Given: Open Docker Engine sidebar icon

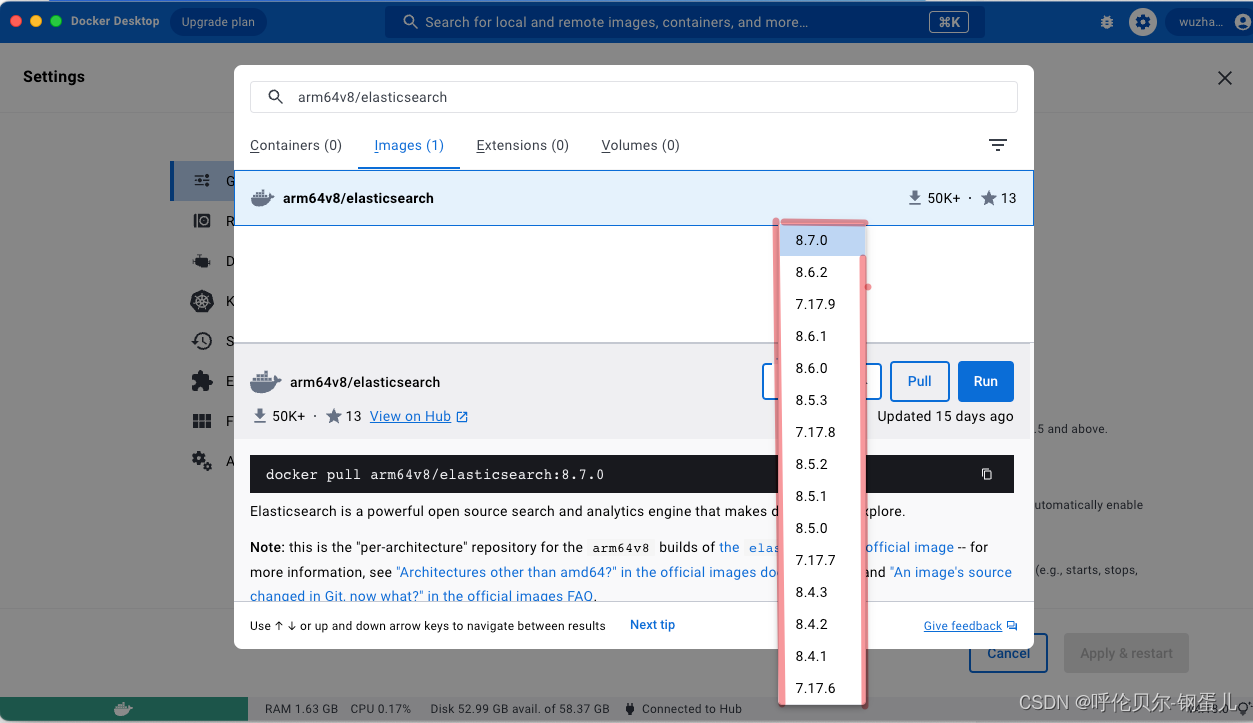Looking at the screenshot, I should click(202, 261).
